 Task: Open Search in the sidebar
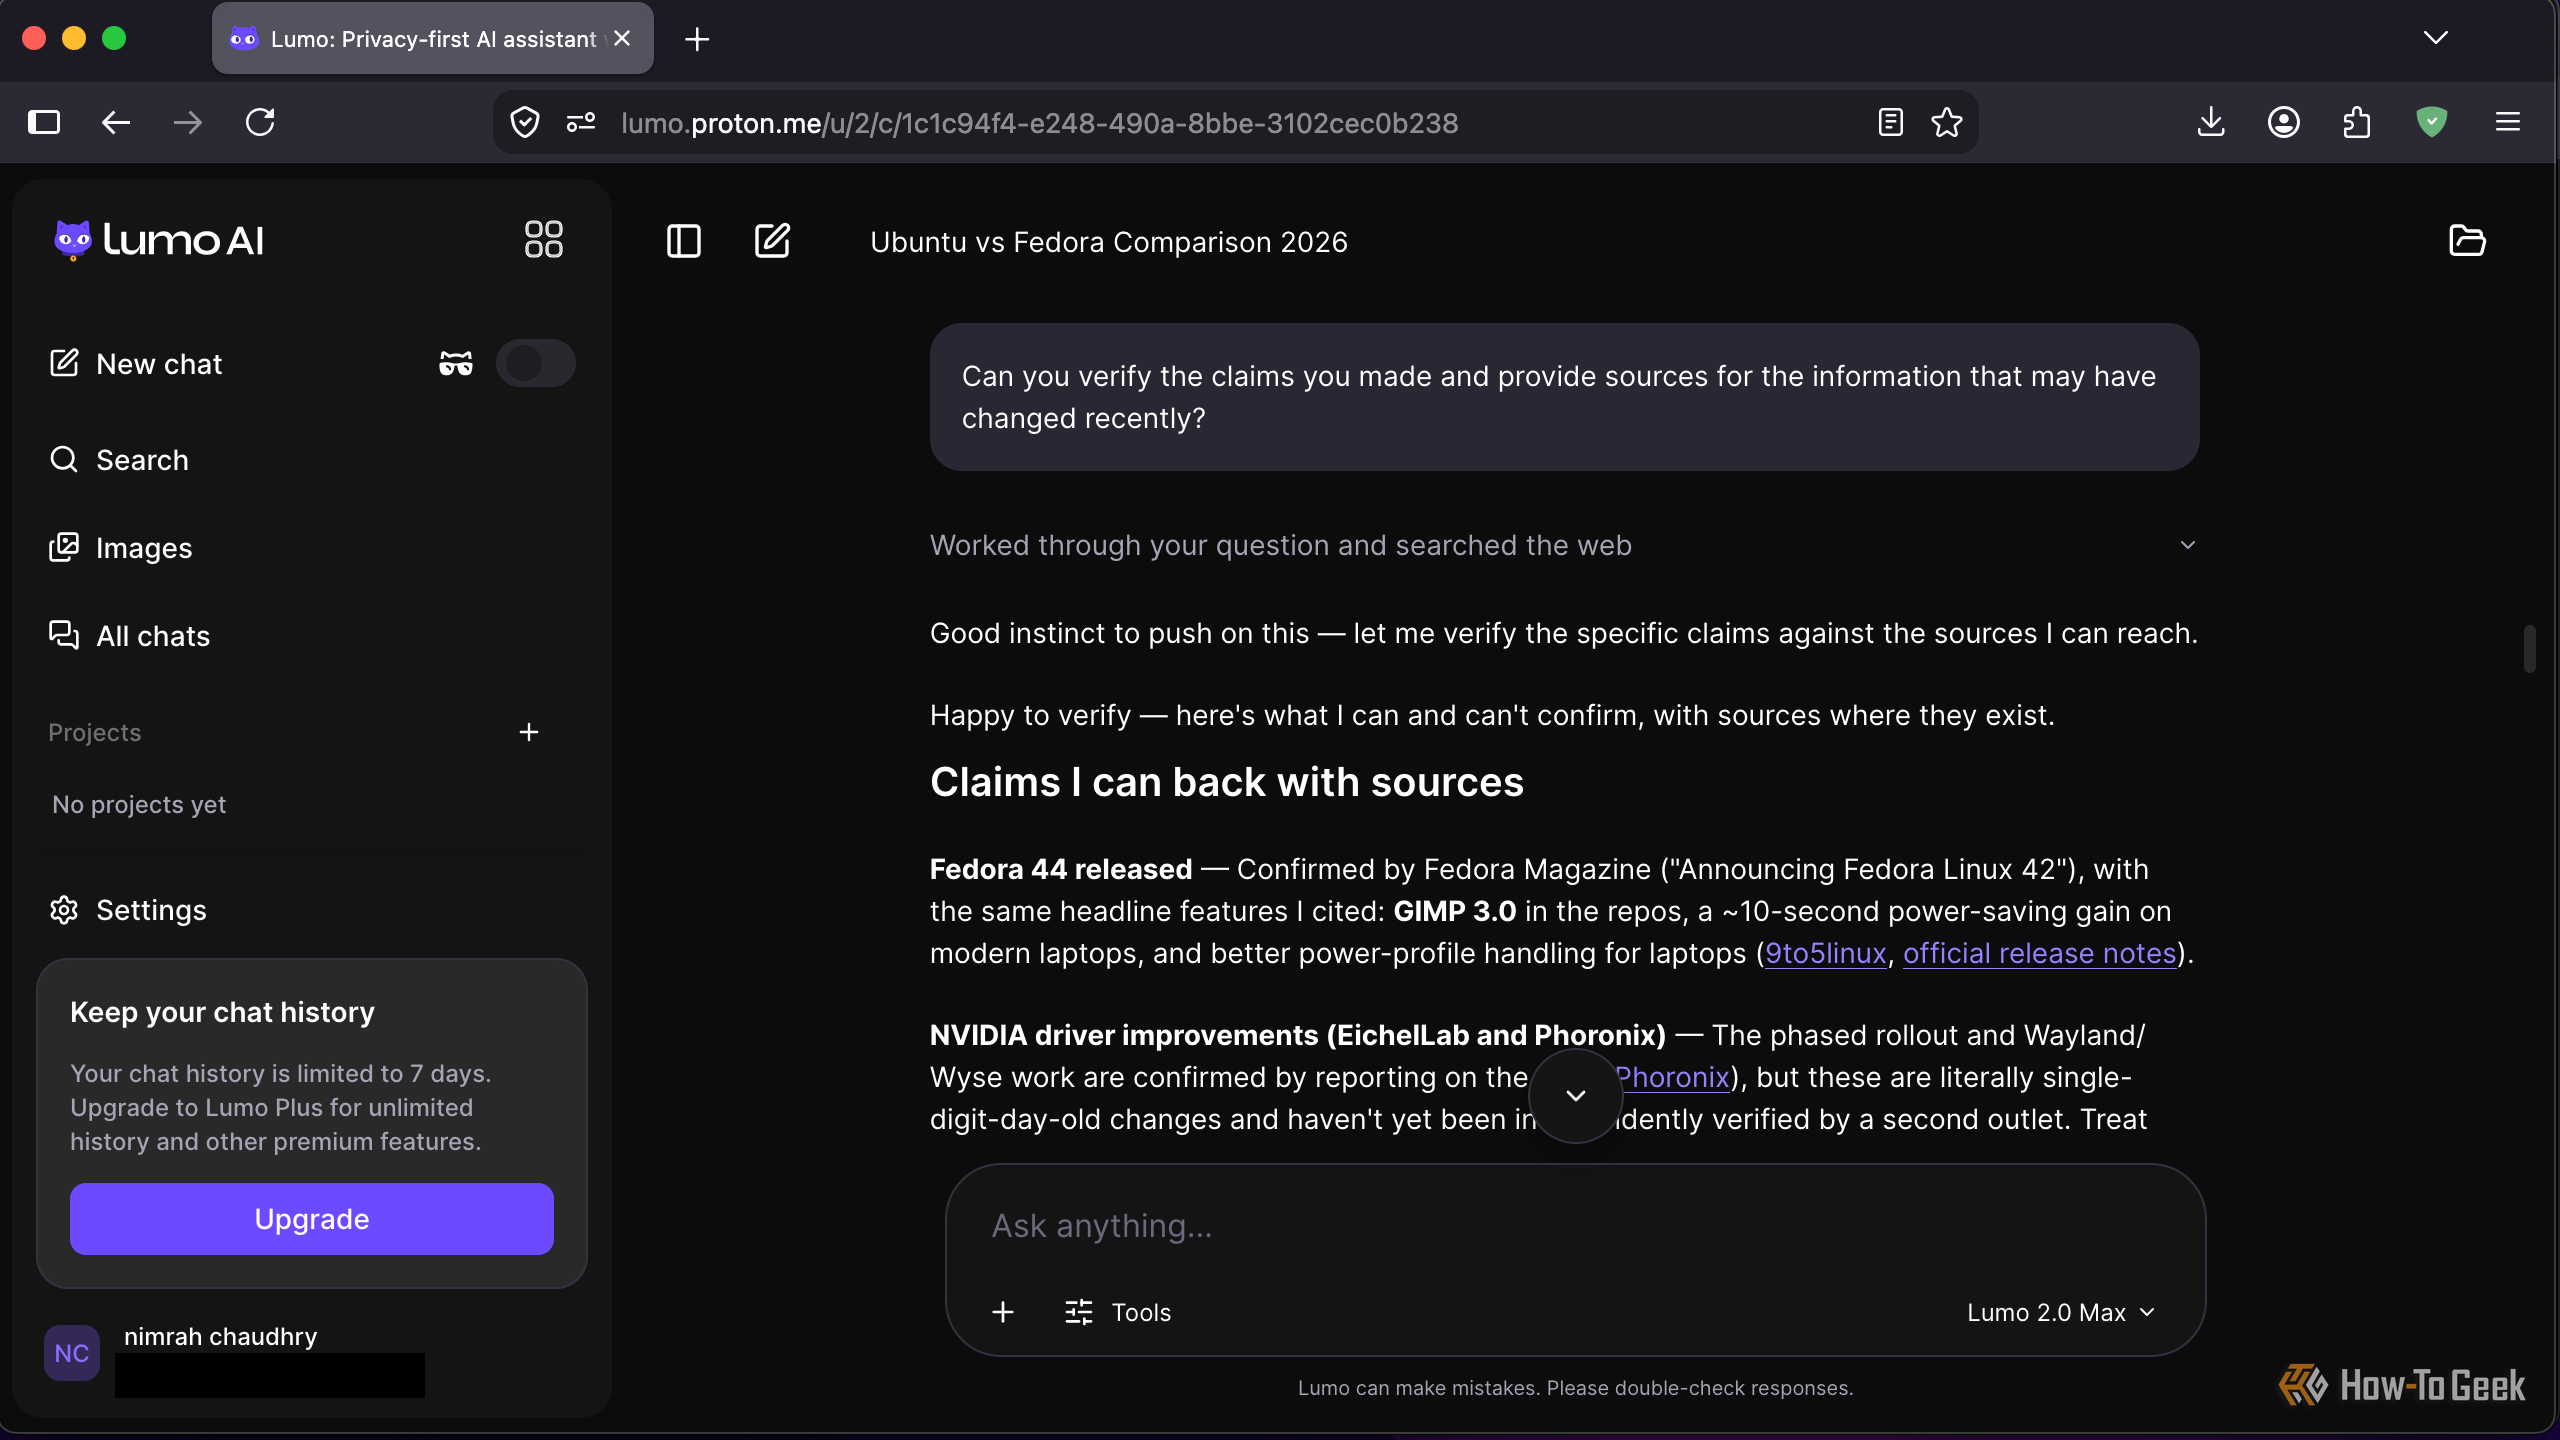119,460
